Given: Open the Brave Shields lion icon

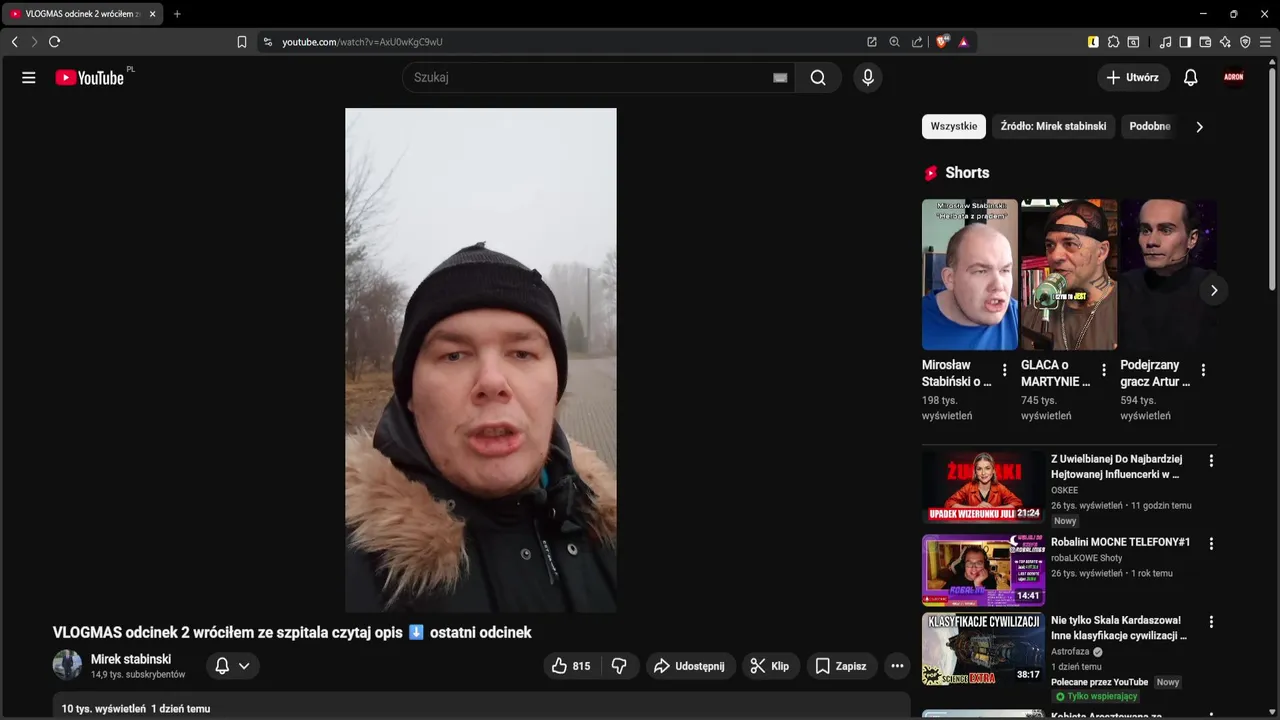Looking at the screenshot, I should [x=942, y=42].
